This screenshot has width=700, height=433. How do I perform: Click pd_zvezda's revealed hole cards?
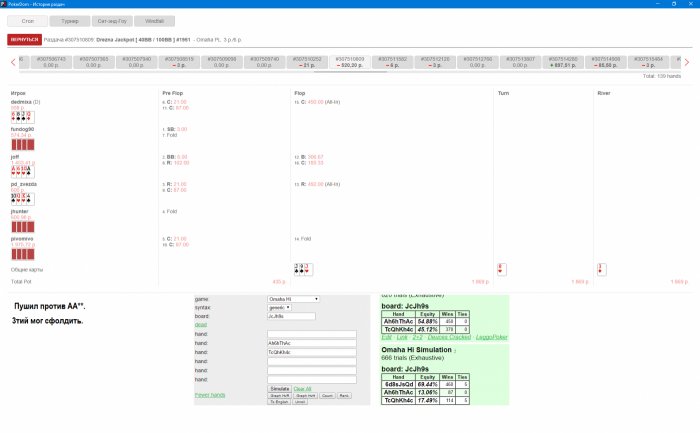point(23,199)
